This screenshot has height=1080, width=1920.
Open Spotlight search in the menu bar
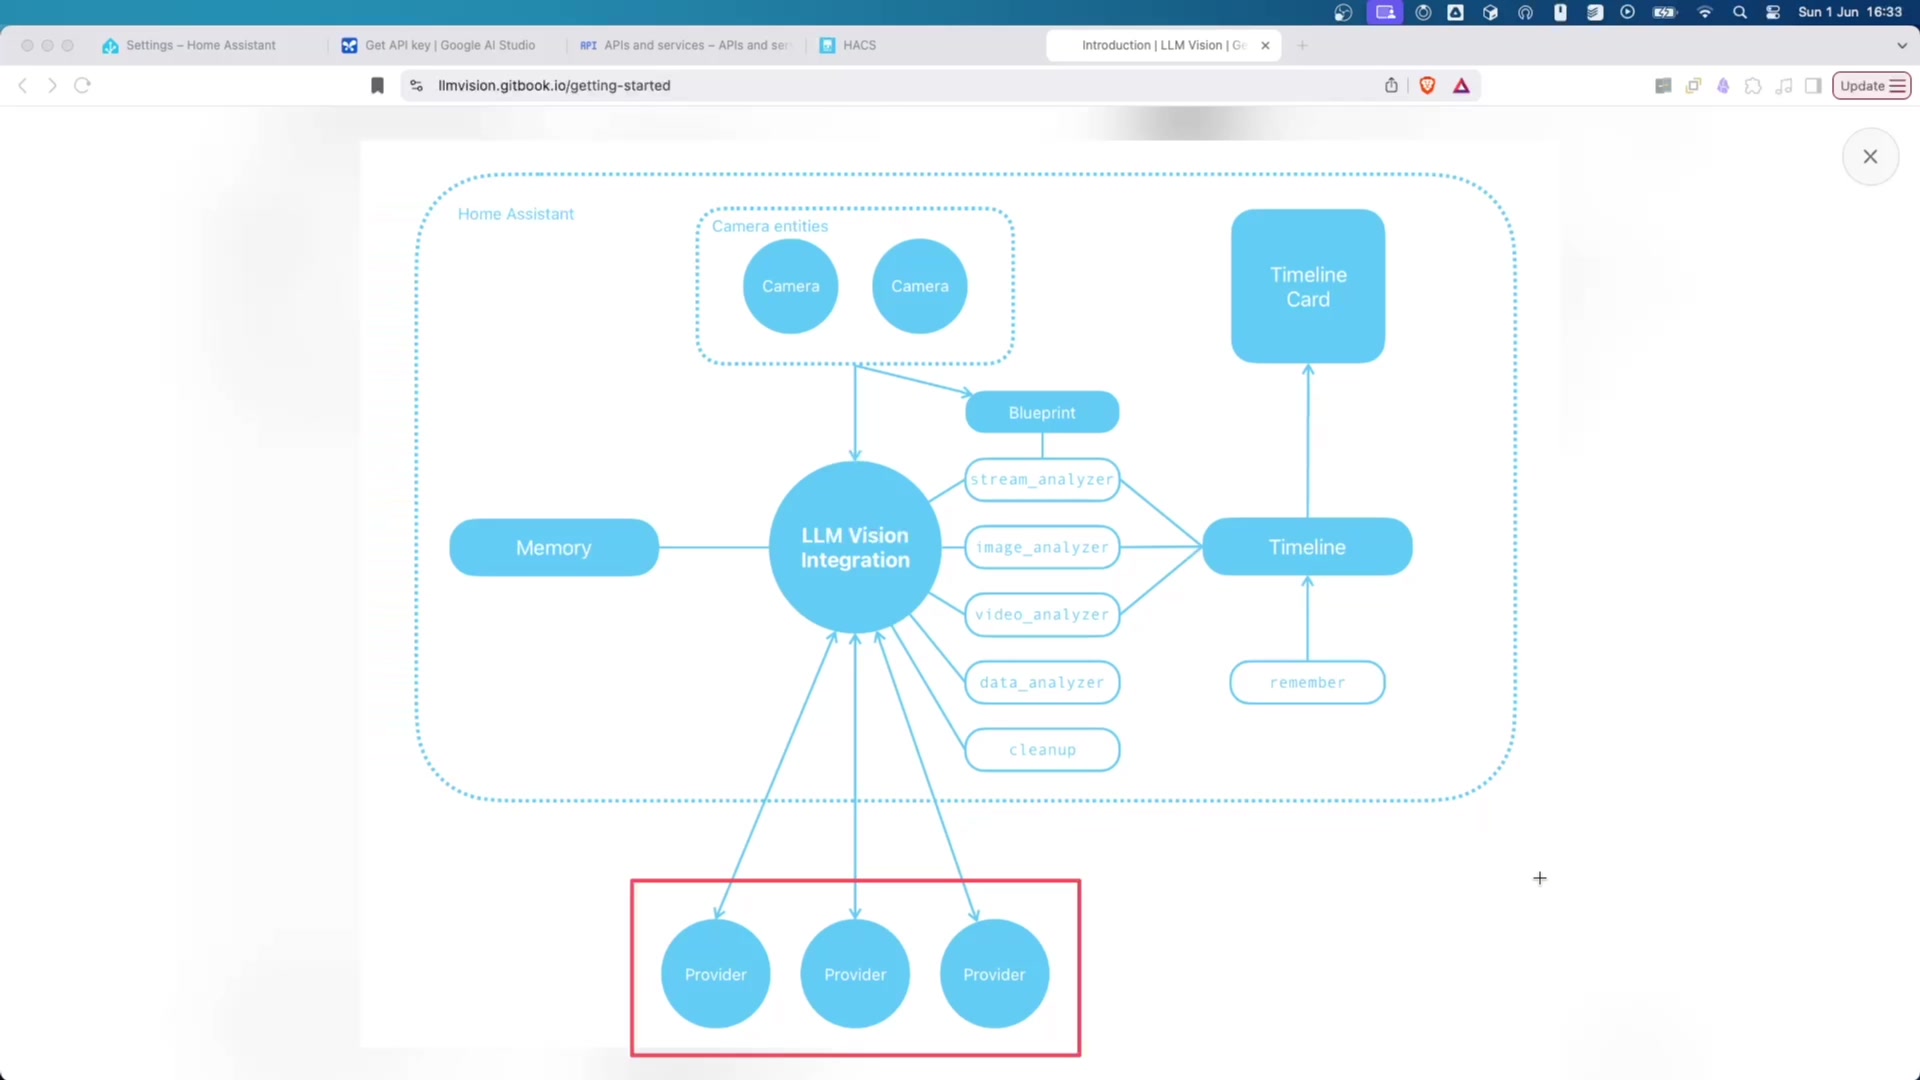coord(1740,12)
